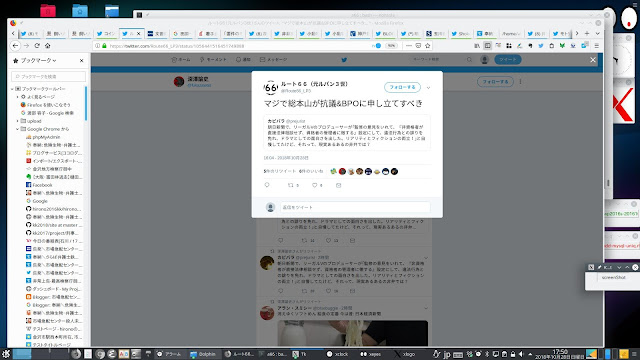
Task: Follow ルート66 with フォローする in the dialog
Action: coord(402,87)
